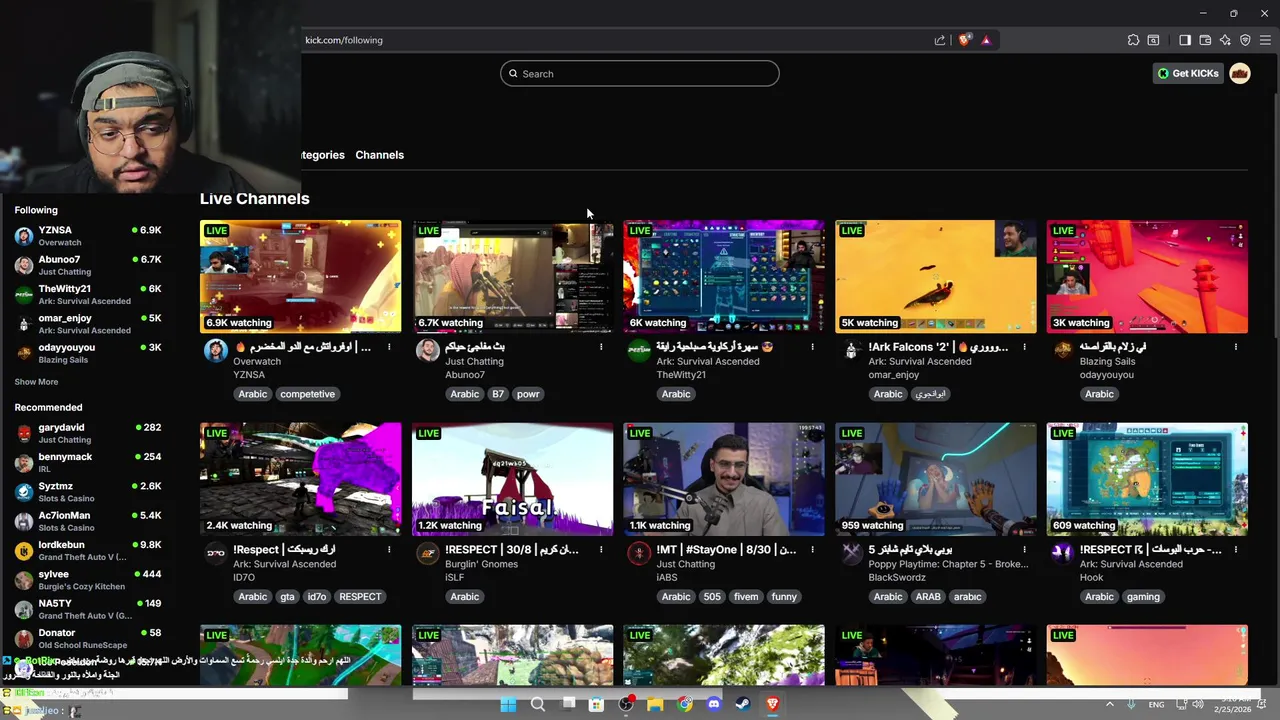Open Abunoo7 Just Chatting stream thumbnail

(512, 276)
